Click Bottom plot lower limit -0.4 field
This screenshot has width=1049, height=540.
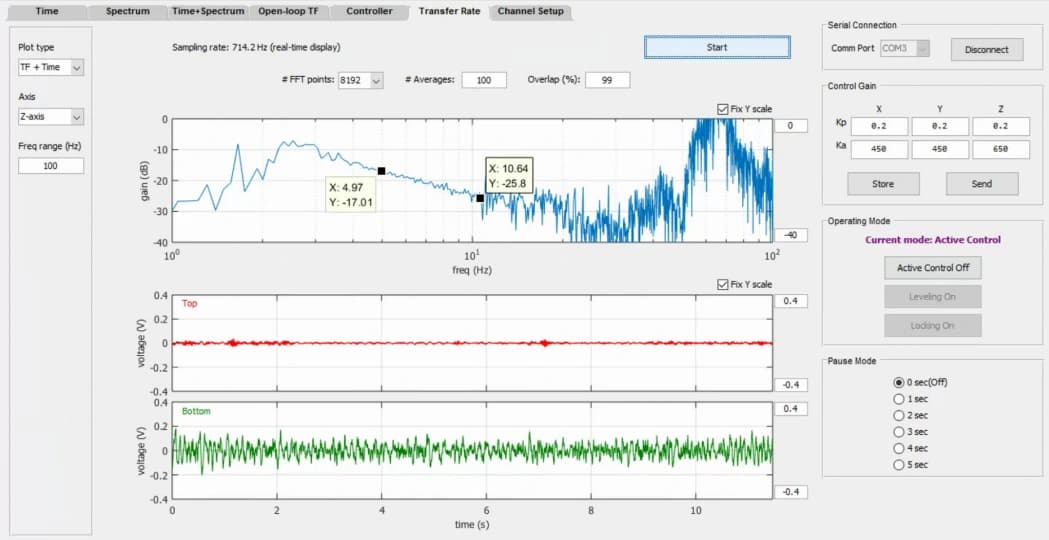point(791,492)
